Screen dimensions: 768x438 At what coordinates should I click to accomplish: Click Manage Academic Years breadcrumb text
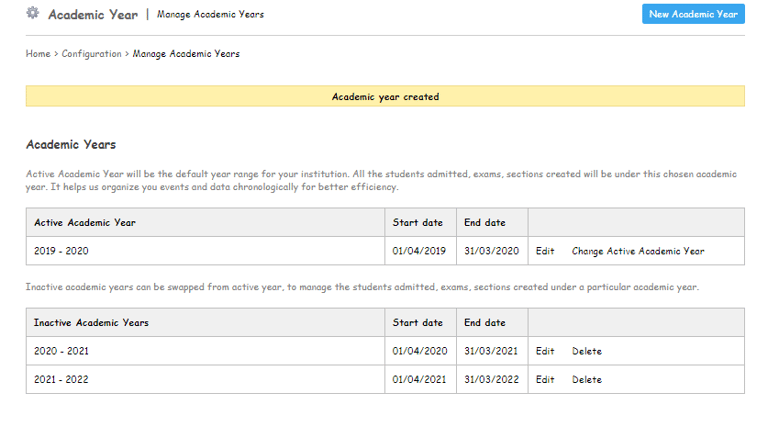coord(189,53)
